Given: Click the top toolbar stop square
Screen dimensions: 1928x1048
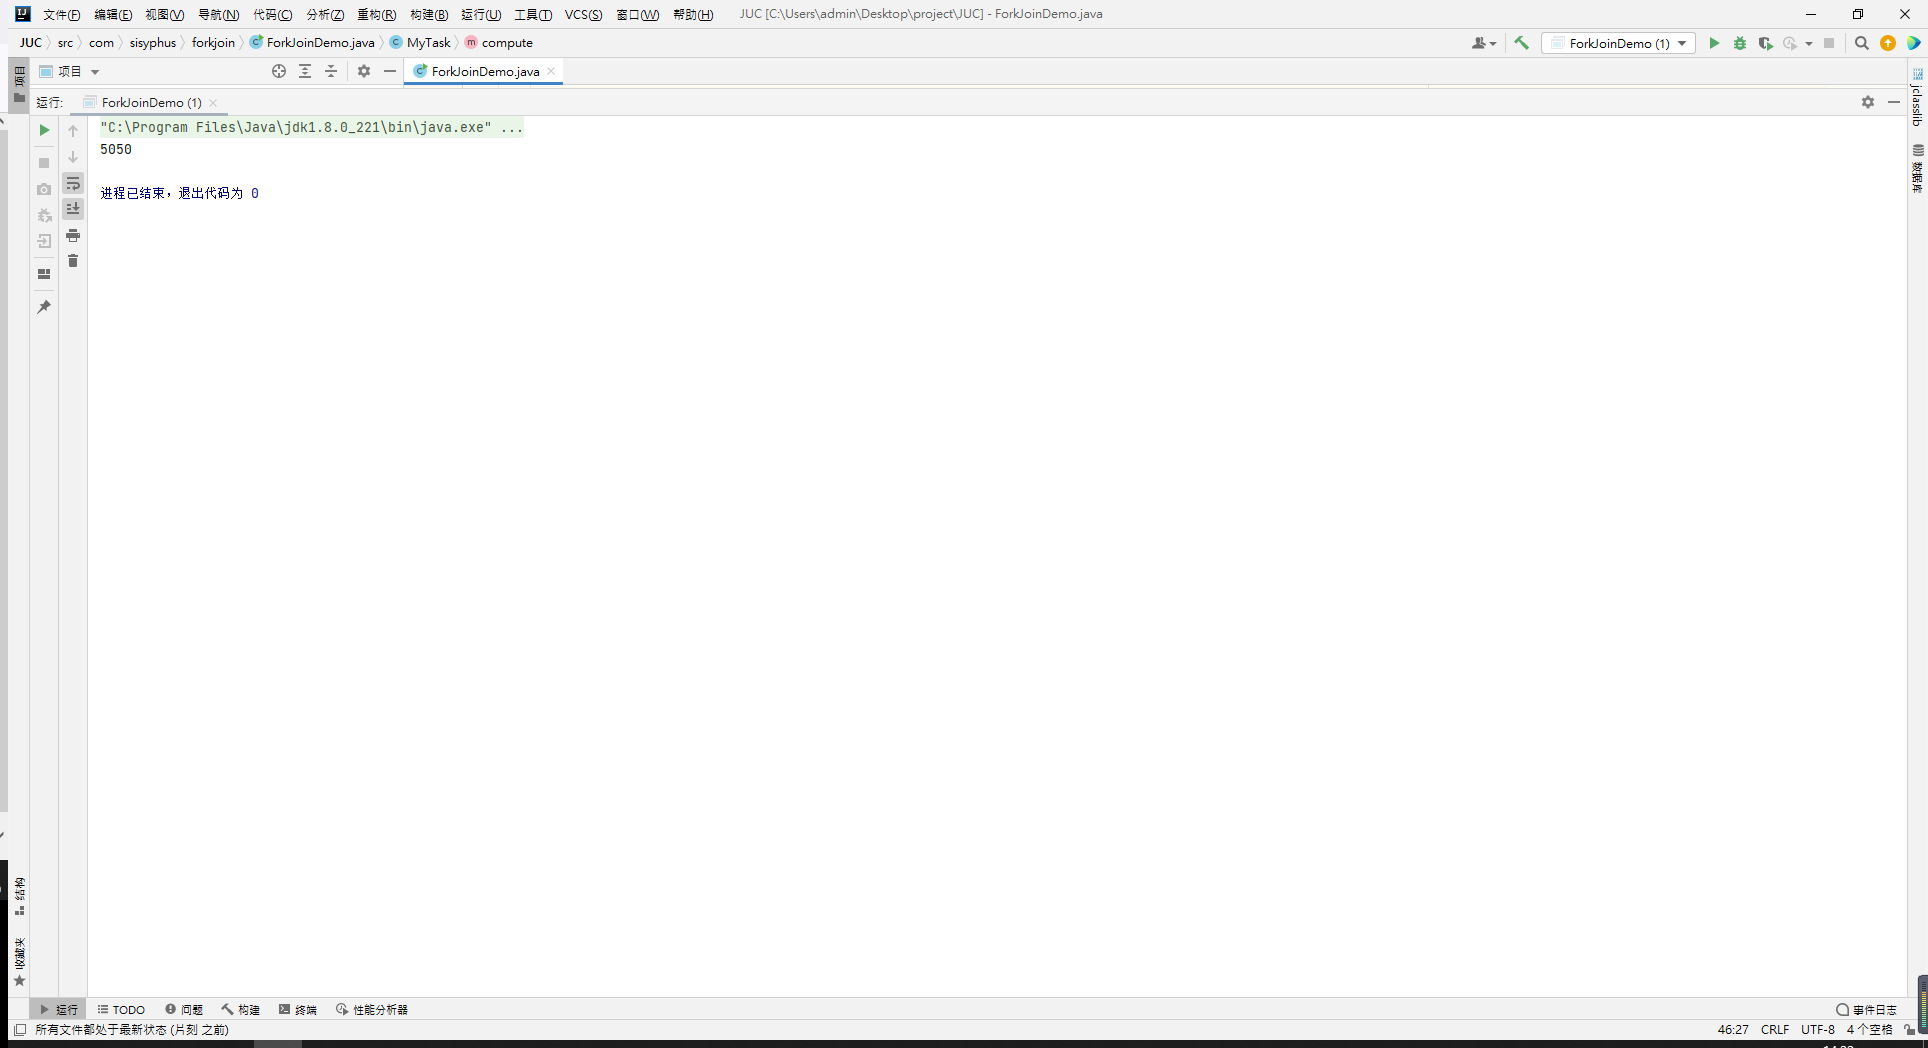Looking at the screenshot, I should [1829, 43].
